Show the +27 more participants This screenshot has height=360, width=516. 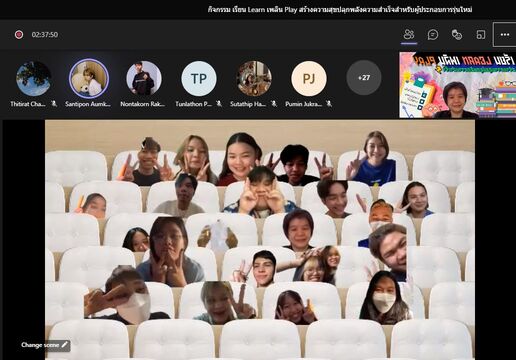coord(364,78)
